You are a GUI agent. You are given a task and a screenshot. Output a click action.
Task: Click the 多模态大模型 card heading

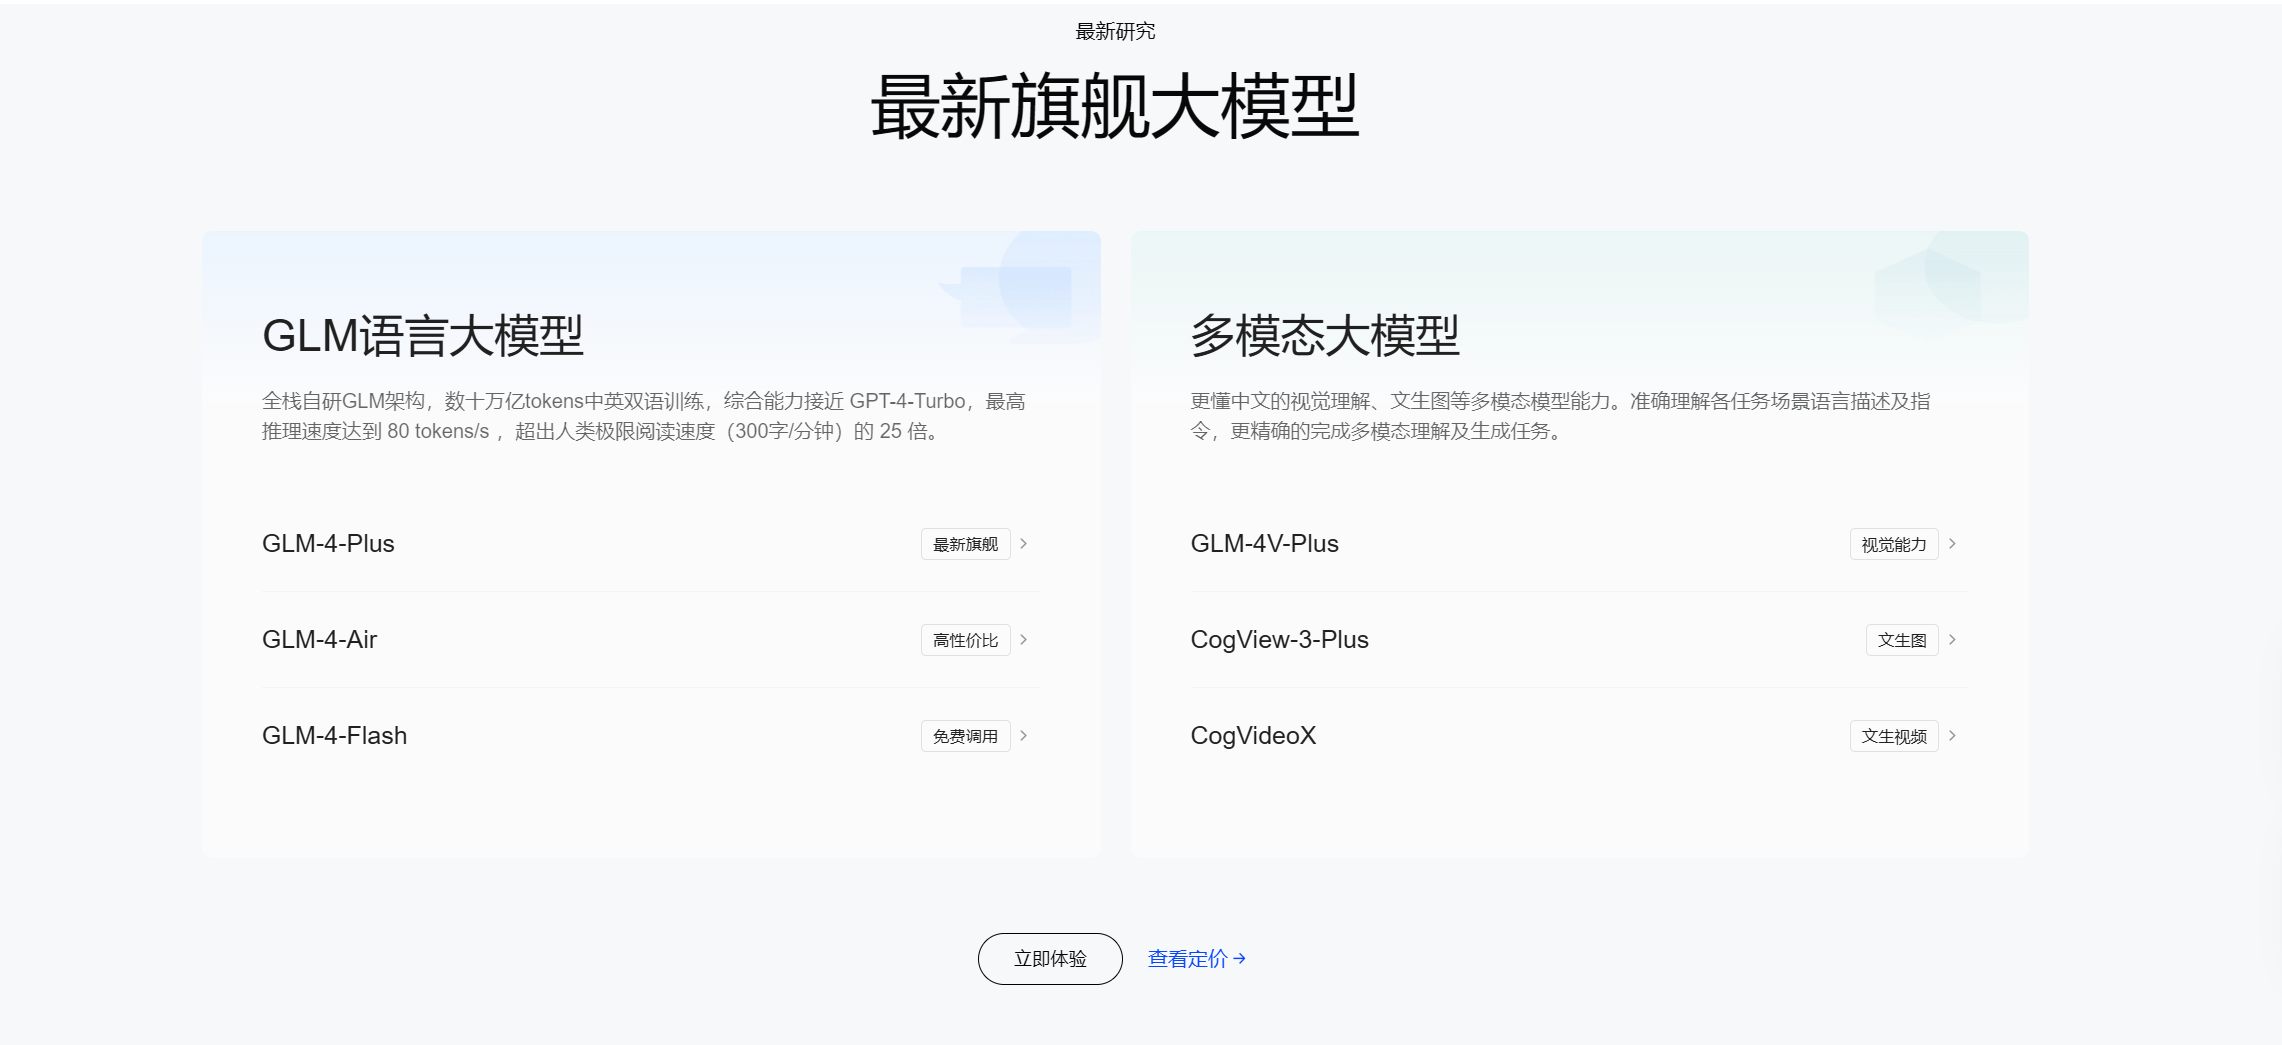1325,336
